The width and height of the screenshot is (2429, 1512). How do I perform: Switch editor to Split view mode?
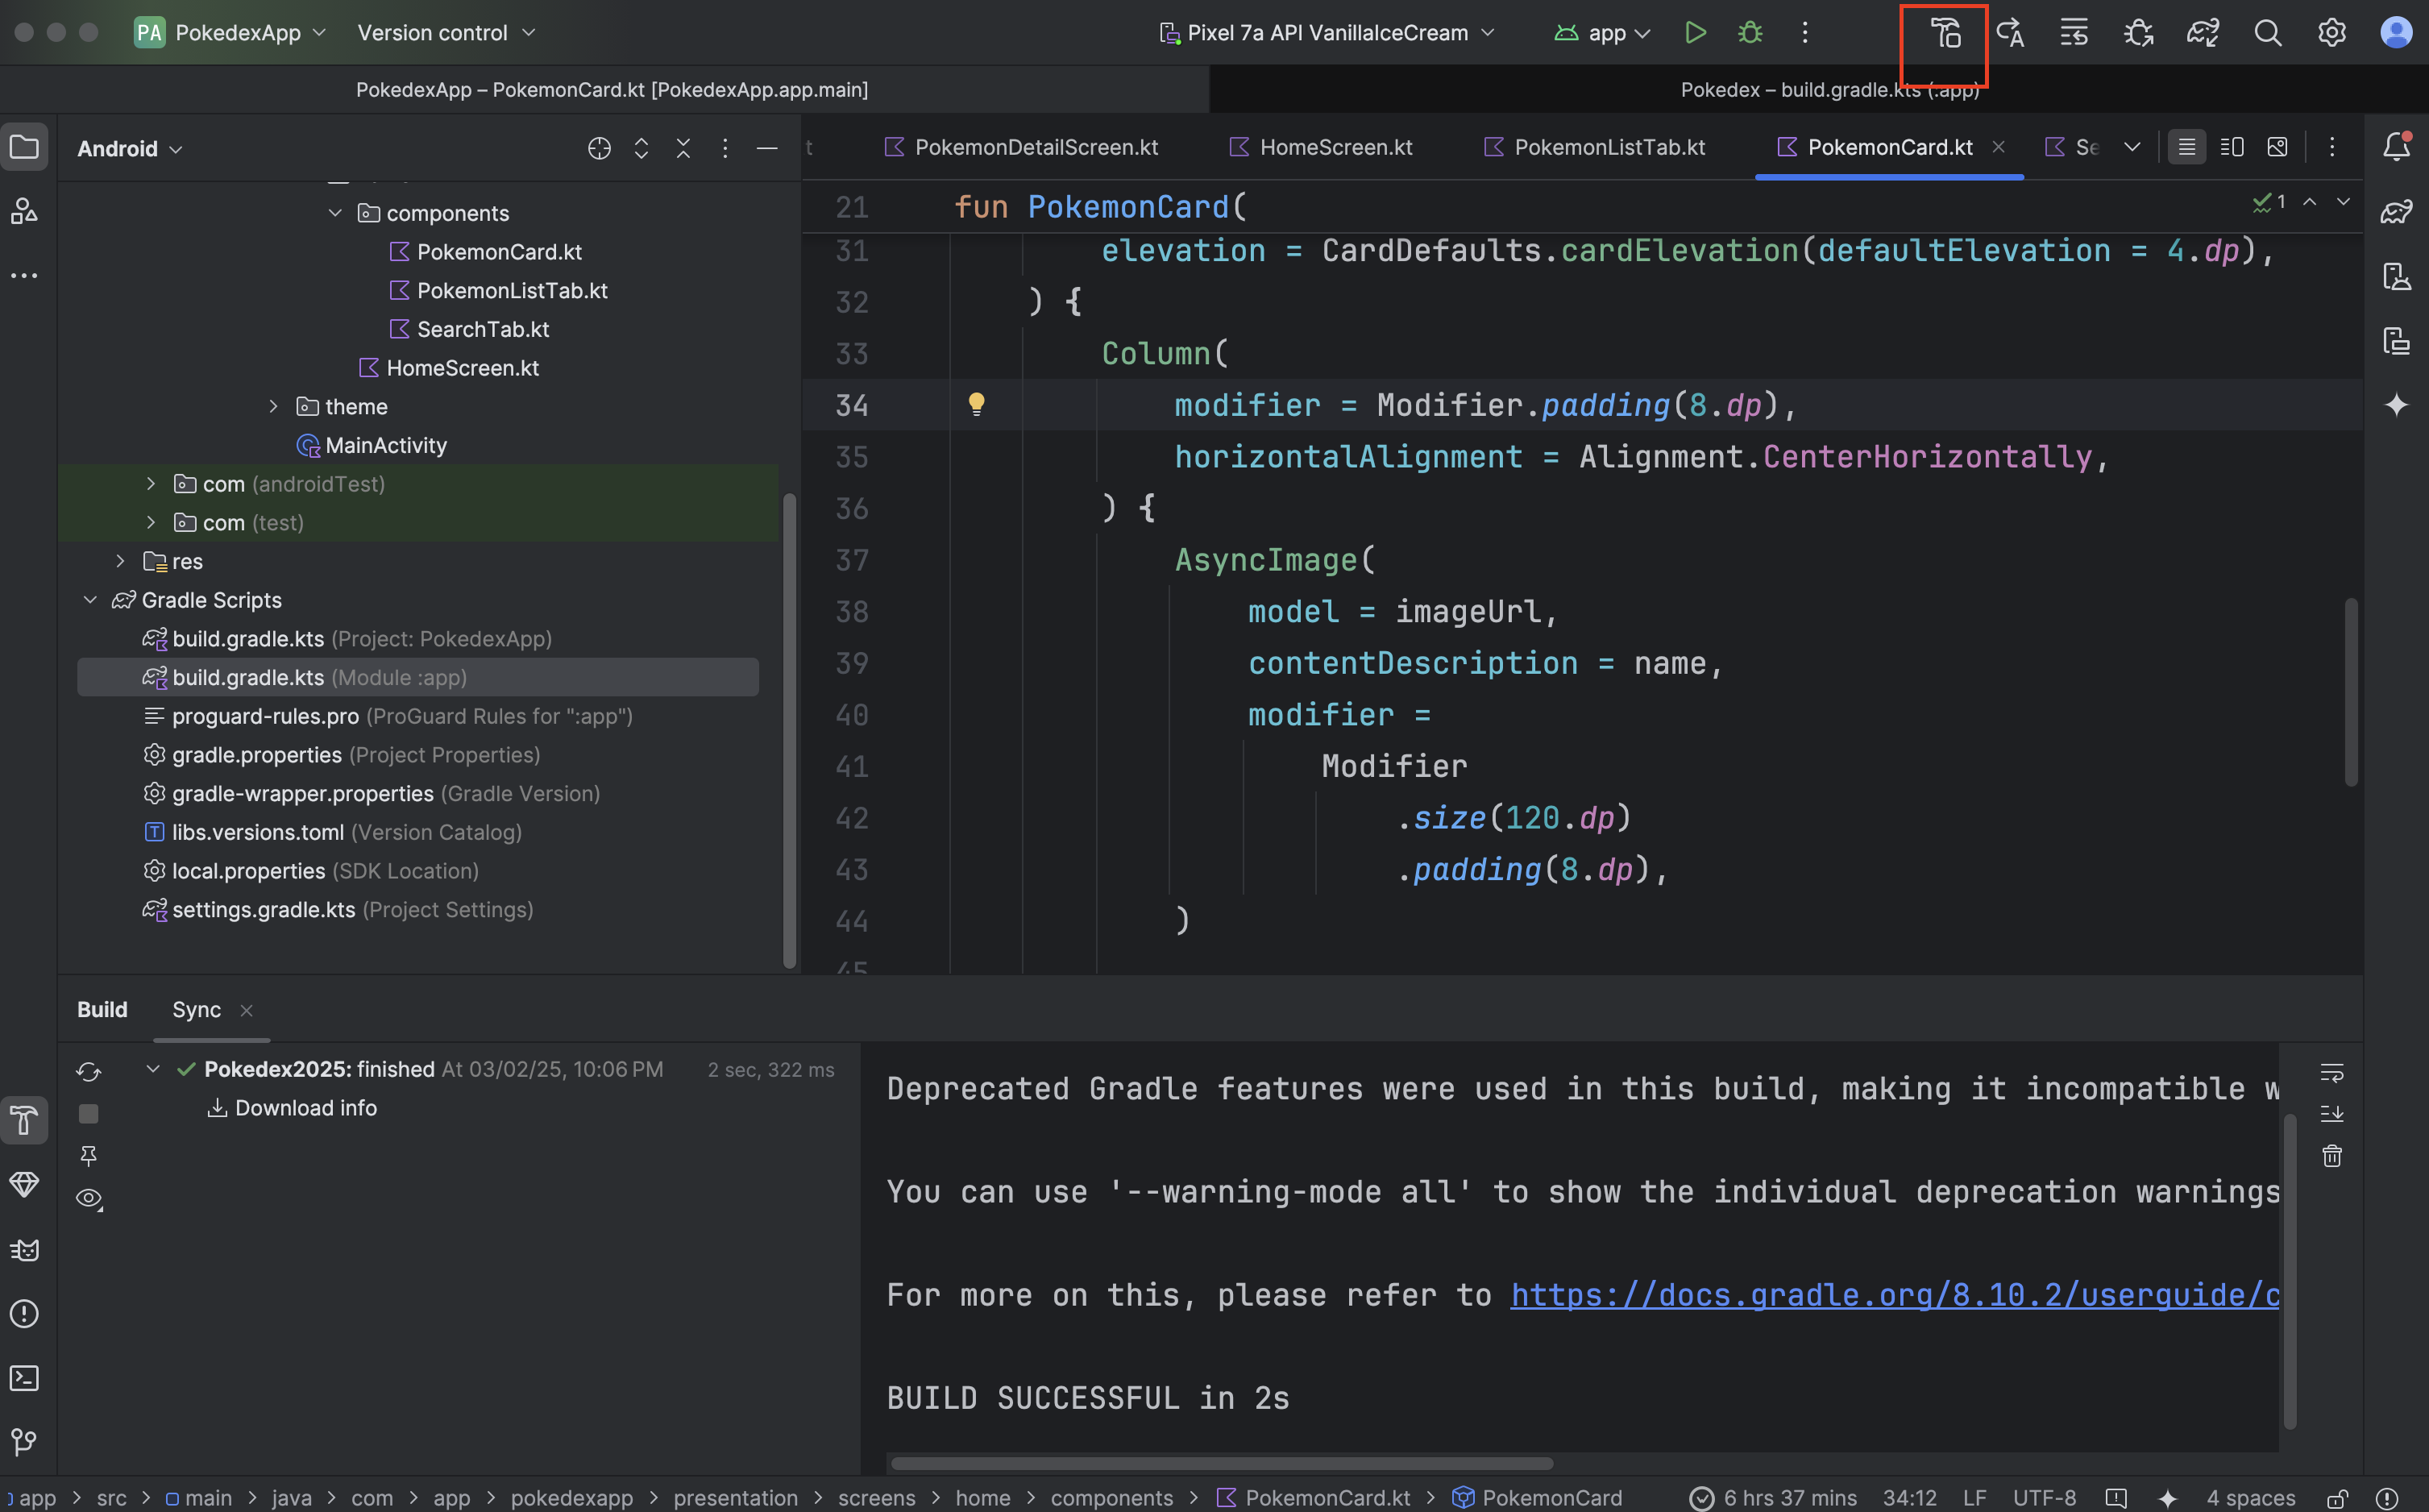[2231, 147]
